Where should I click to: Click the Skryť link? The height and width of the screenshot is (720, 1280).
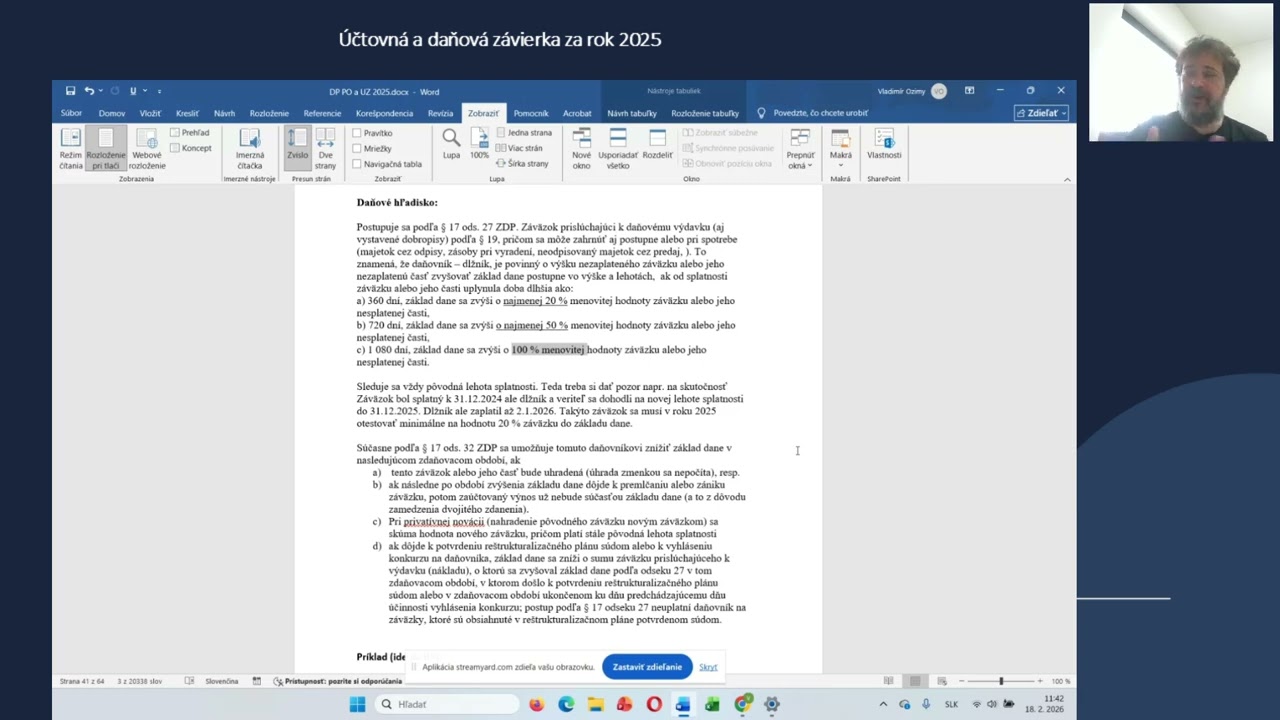click(x=708, y=667)
